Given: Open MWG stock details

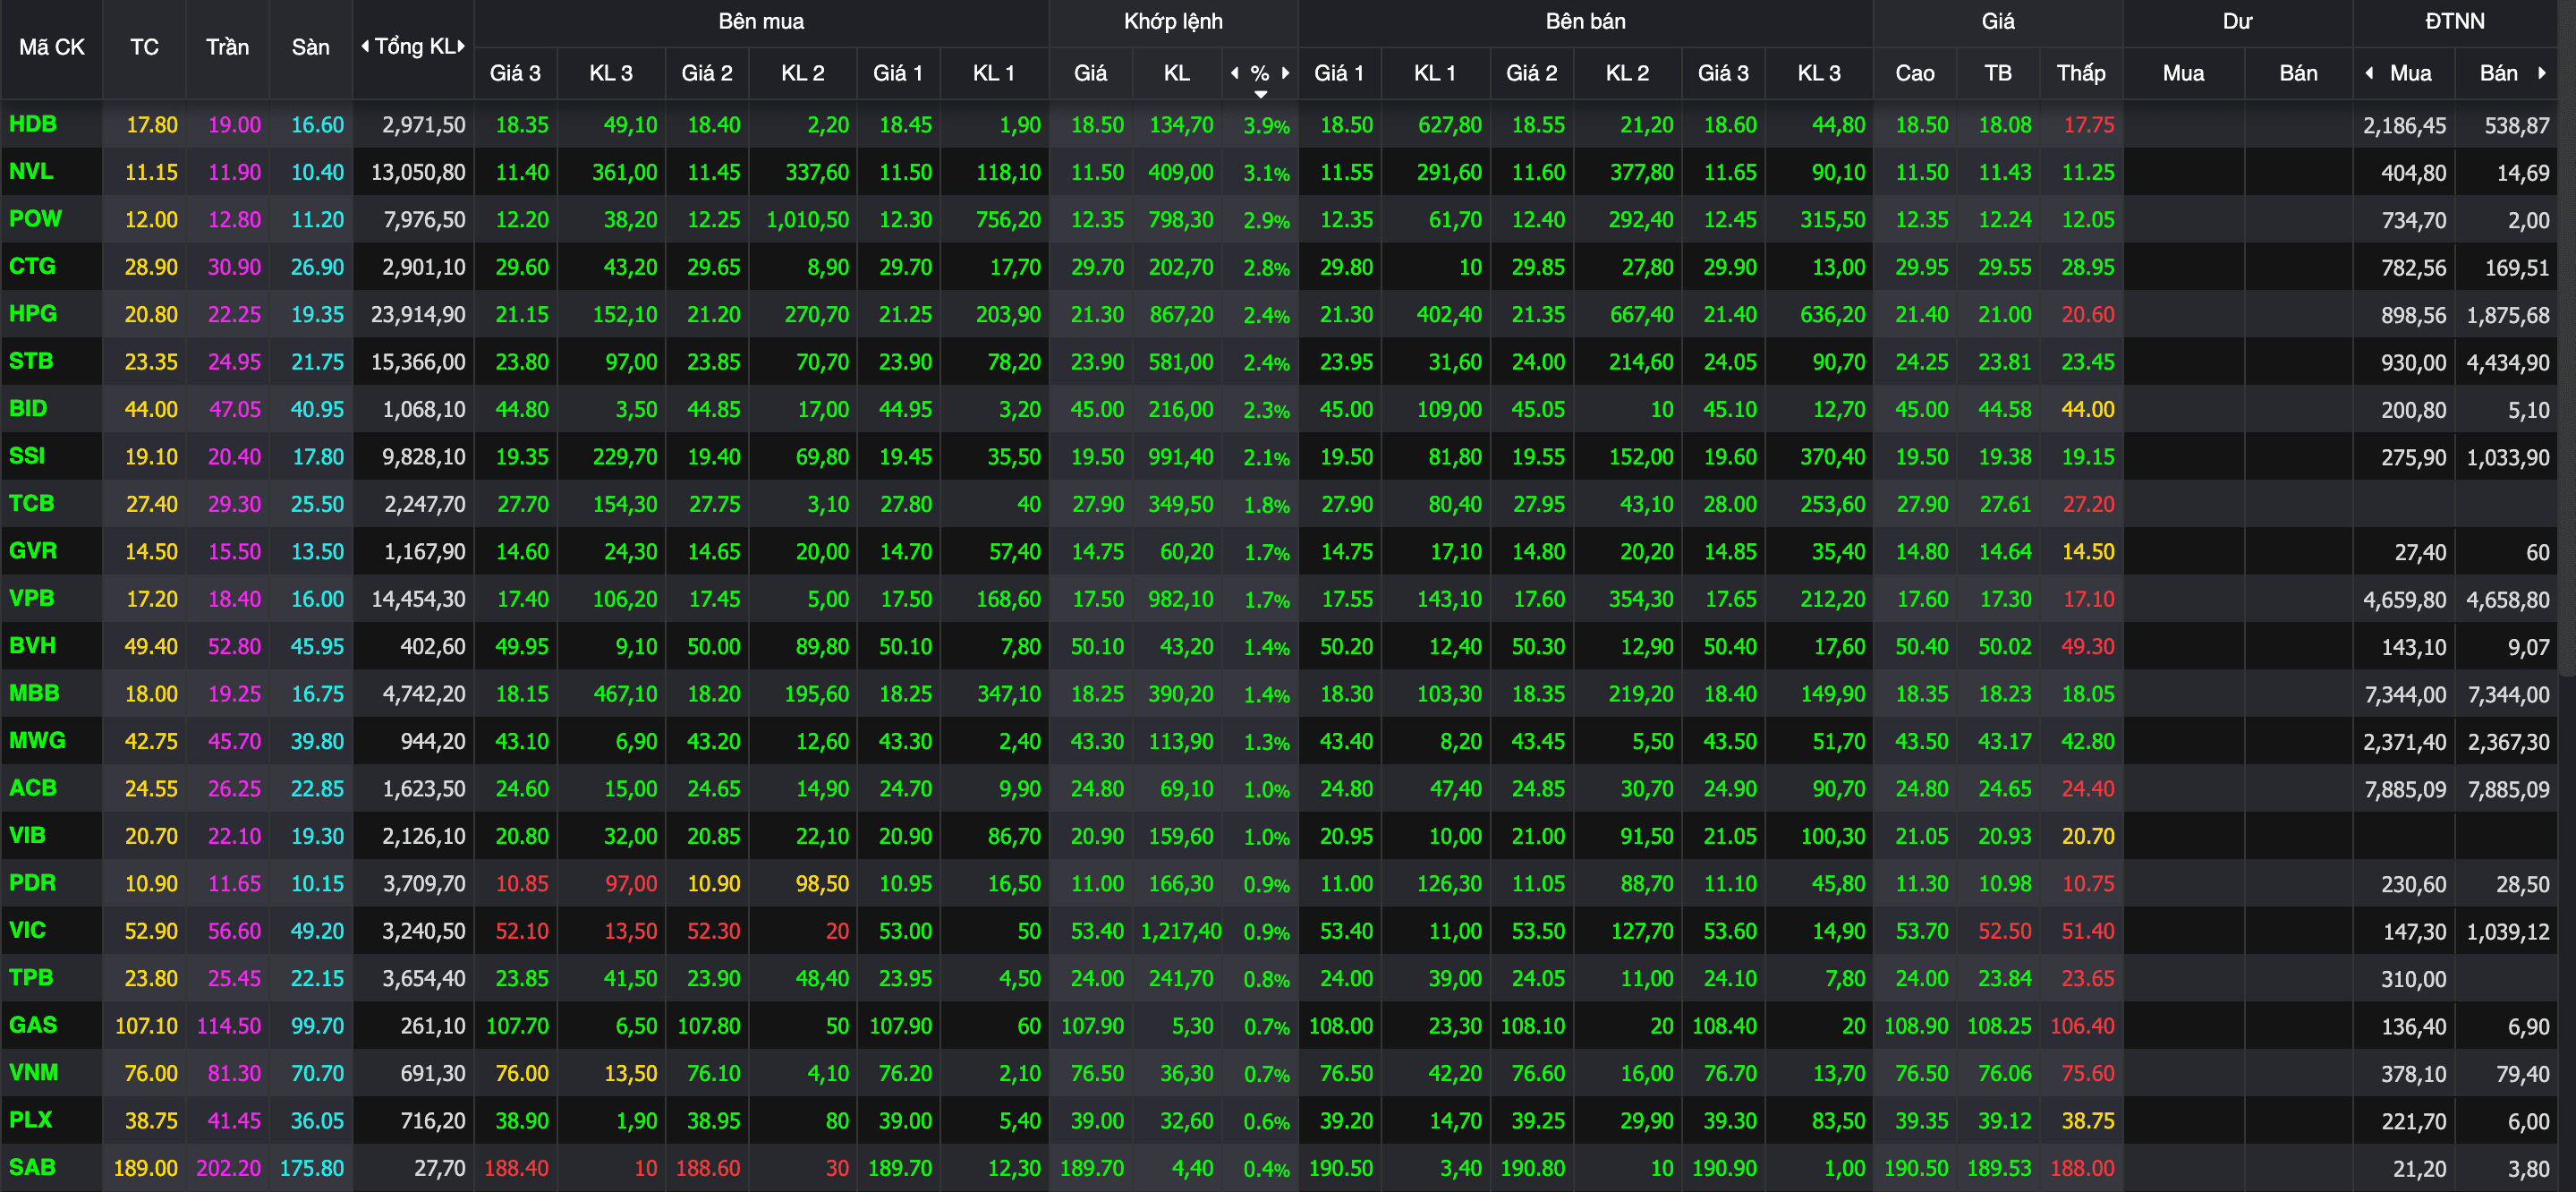Looking at the screenshot, I should [x=38, y=740].
